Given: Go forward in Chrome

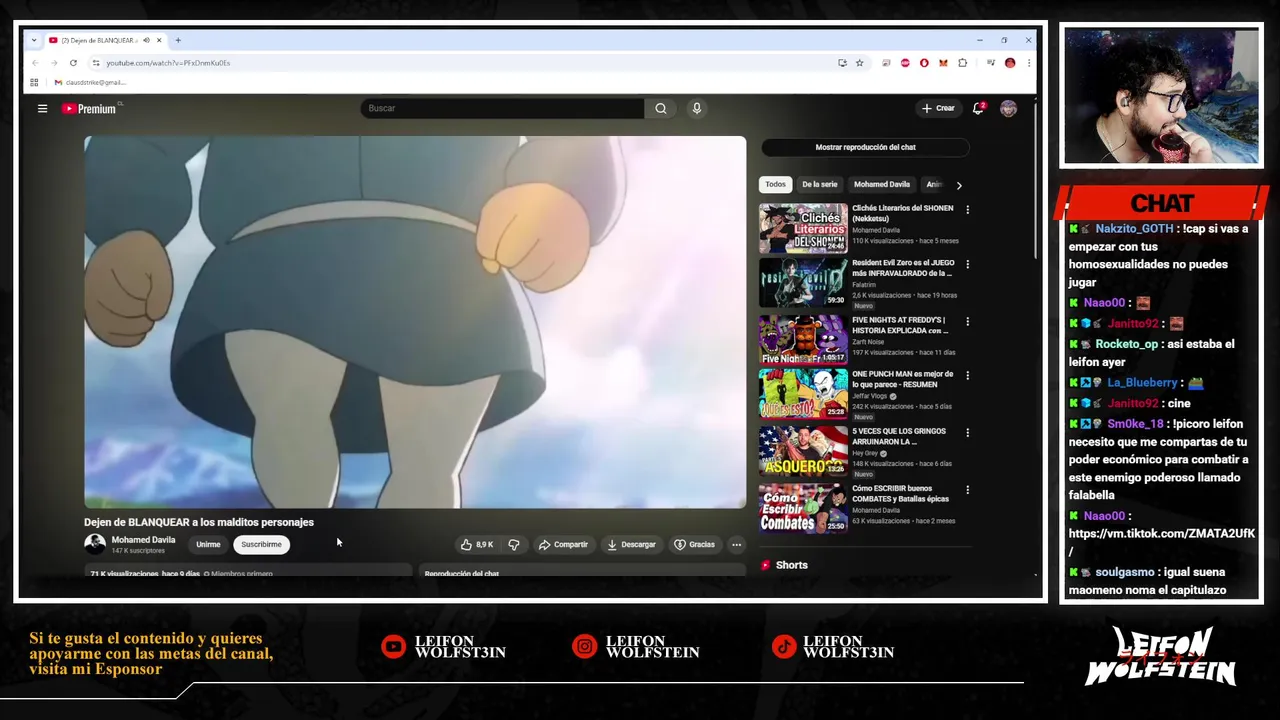Looking at the screenshot, I should (54, 63).
